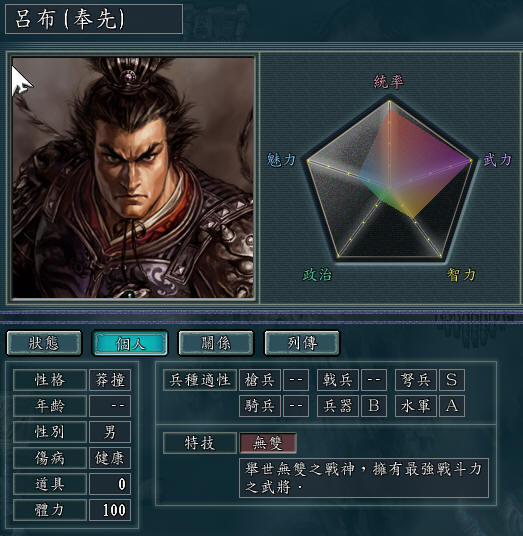523x536 pixels.
Task: Click Lu Bu's portrait image
Action: (133, 177)
